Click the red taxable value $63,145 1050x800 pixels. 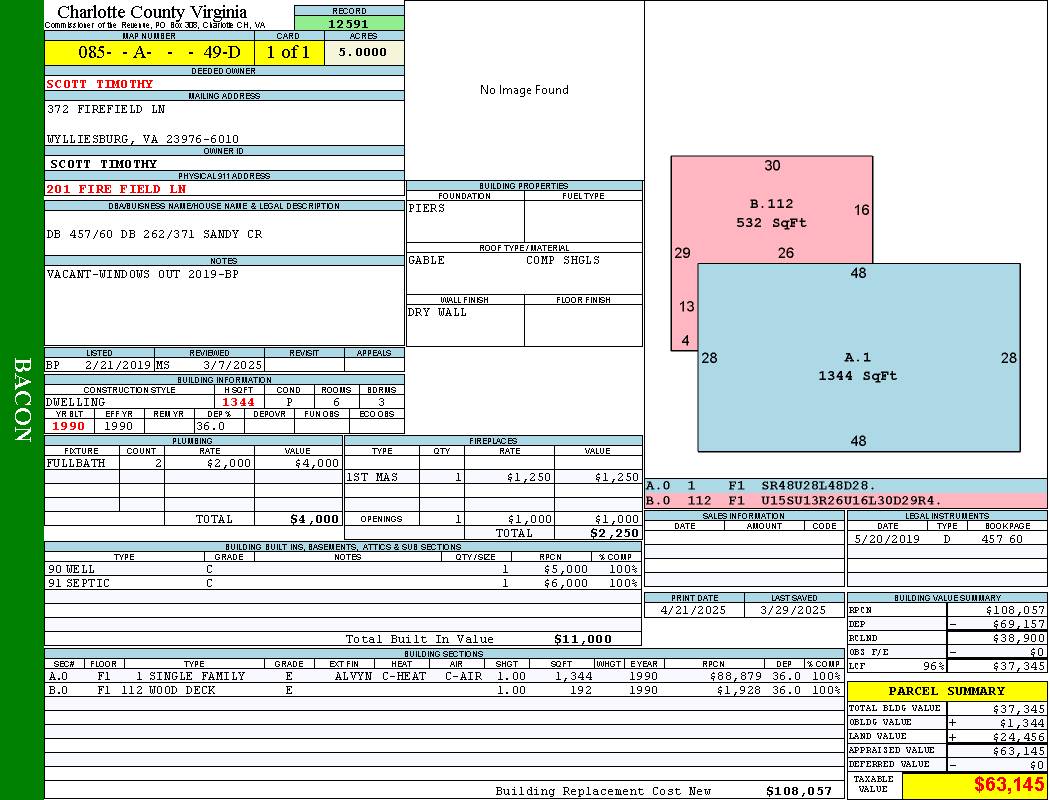(x=1008, y=785)
